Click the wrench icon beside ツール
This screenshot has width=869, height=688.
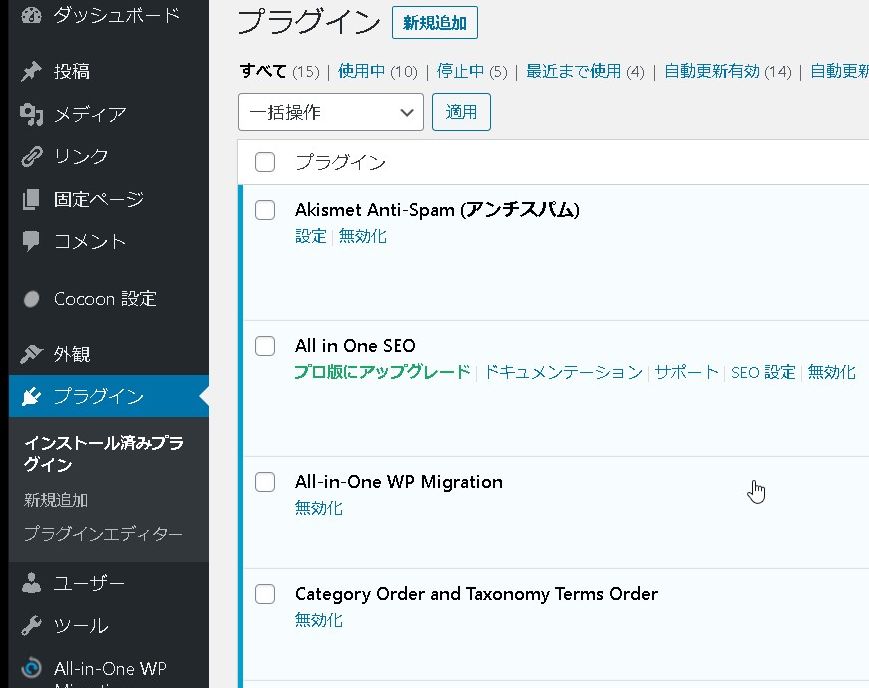click(32, 626)
